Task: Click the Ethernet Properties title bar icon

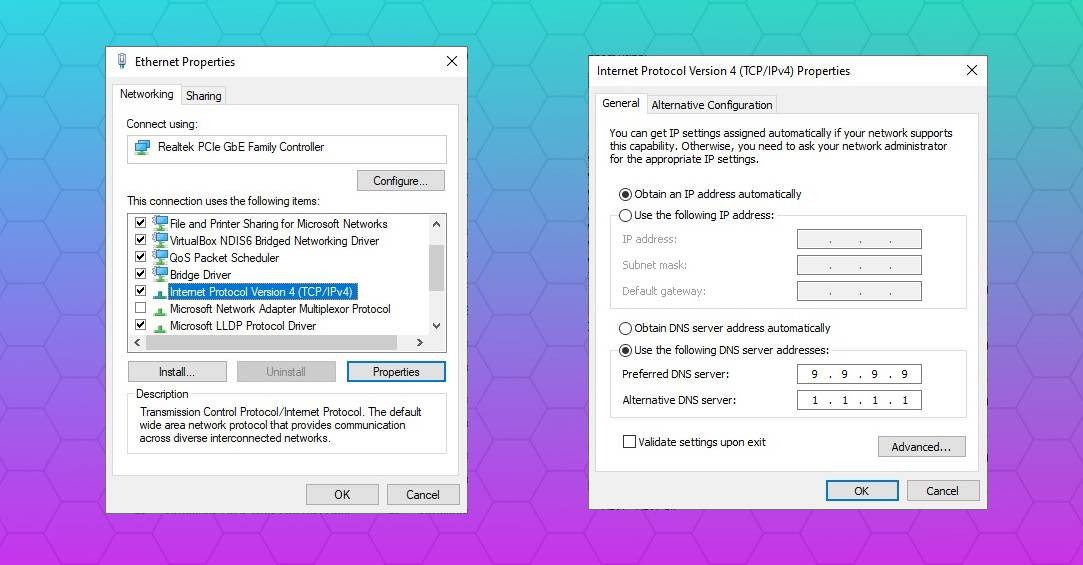Action: click(x=122, y=61)
